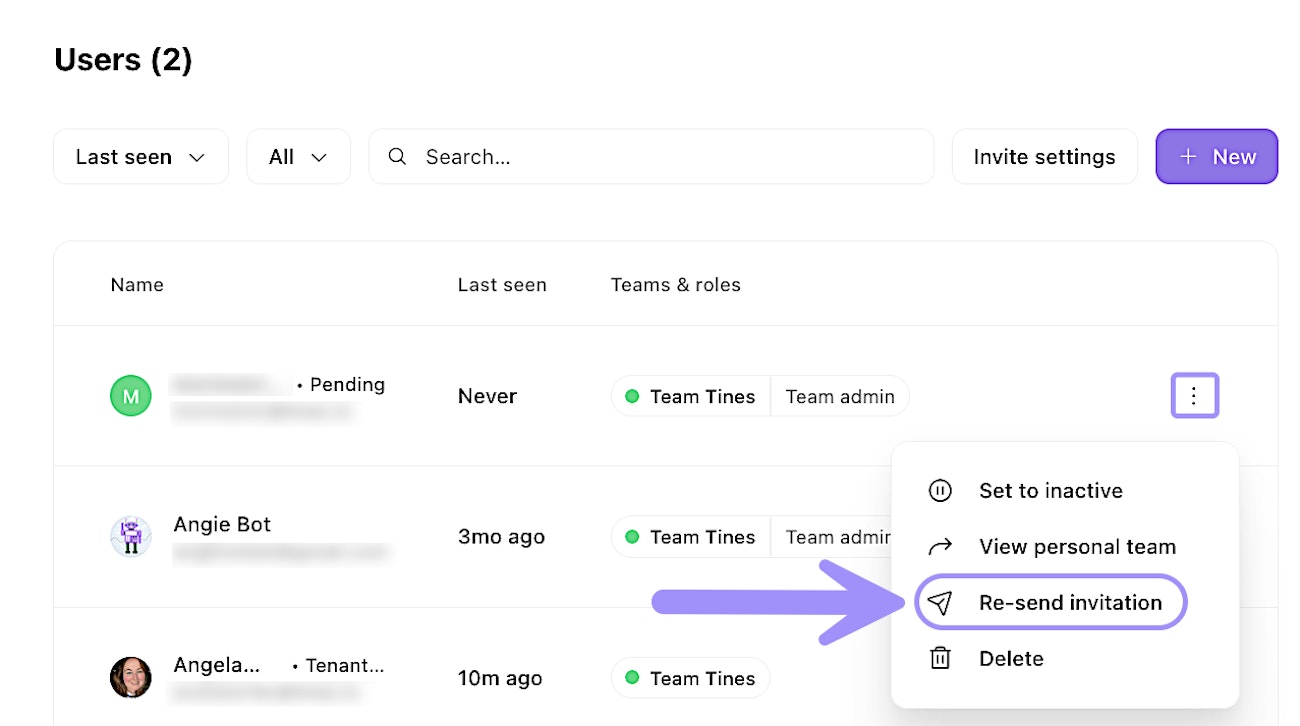Click the magnifier icon in search box
1300x726 pixels.
[x=397, y=157]
